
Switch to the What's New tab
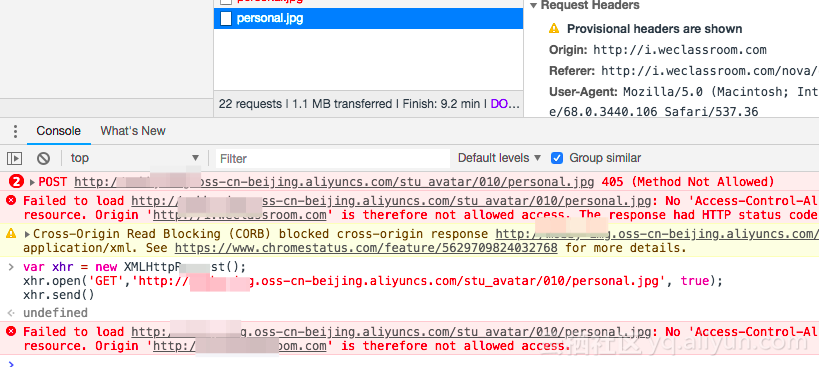[x=133, y=131]
